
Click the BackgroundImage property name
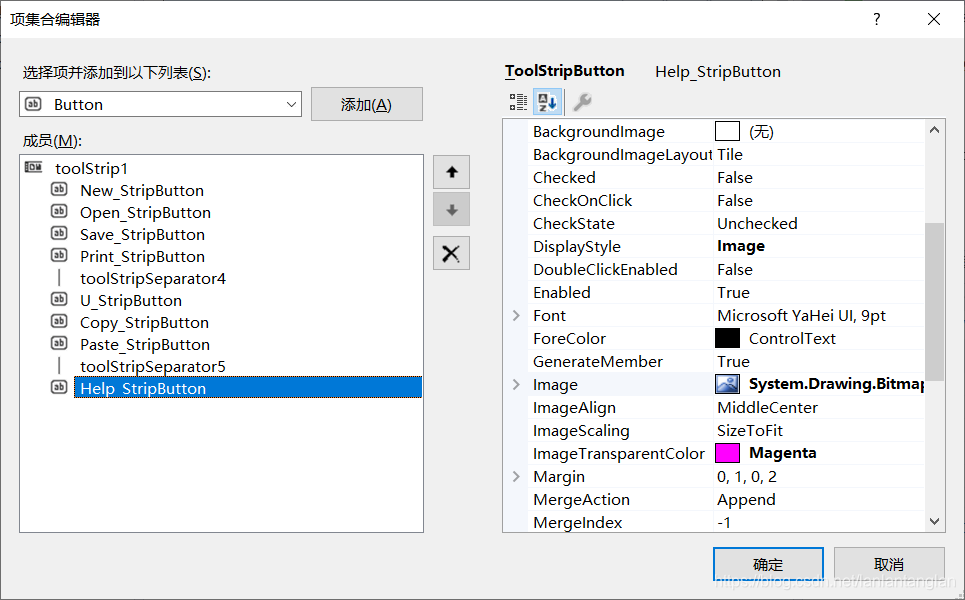(599, 131)
